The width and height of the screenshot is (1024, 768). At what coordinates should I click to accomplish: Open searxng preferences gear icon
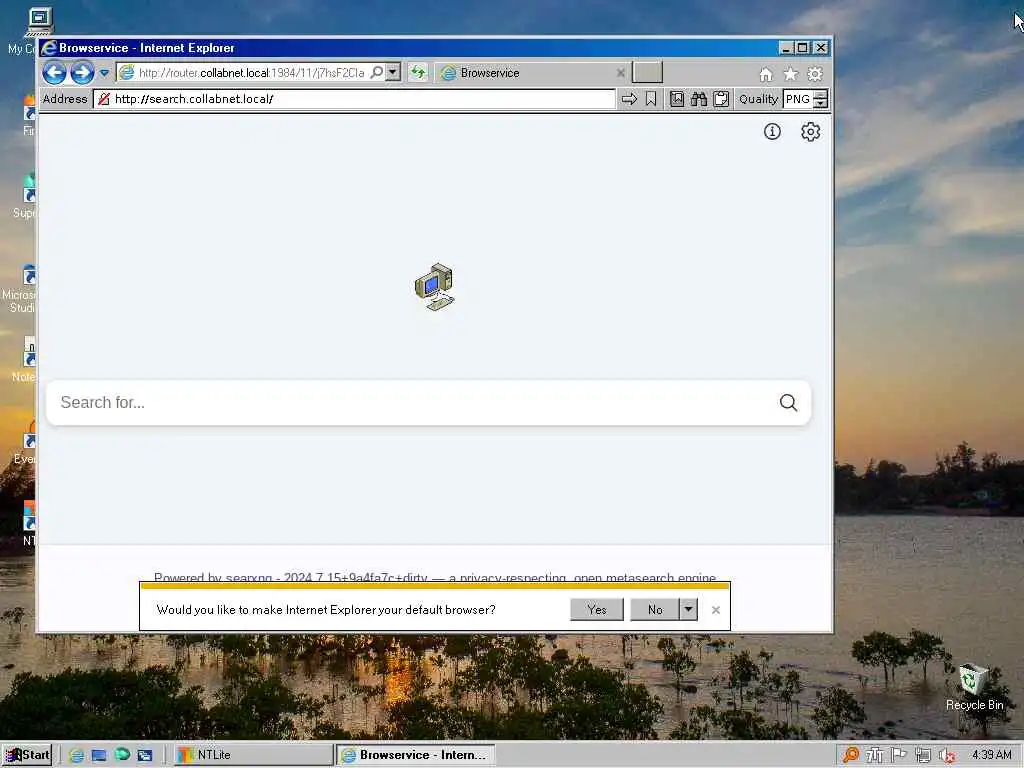pyautogui.click(x=810, y=132)
